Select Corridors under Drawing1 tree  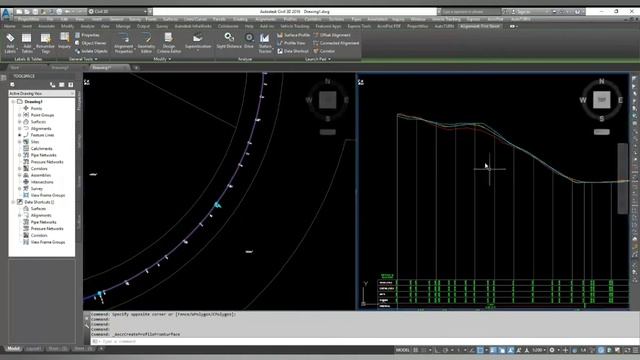tap(39, 169)
